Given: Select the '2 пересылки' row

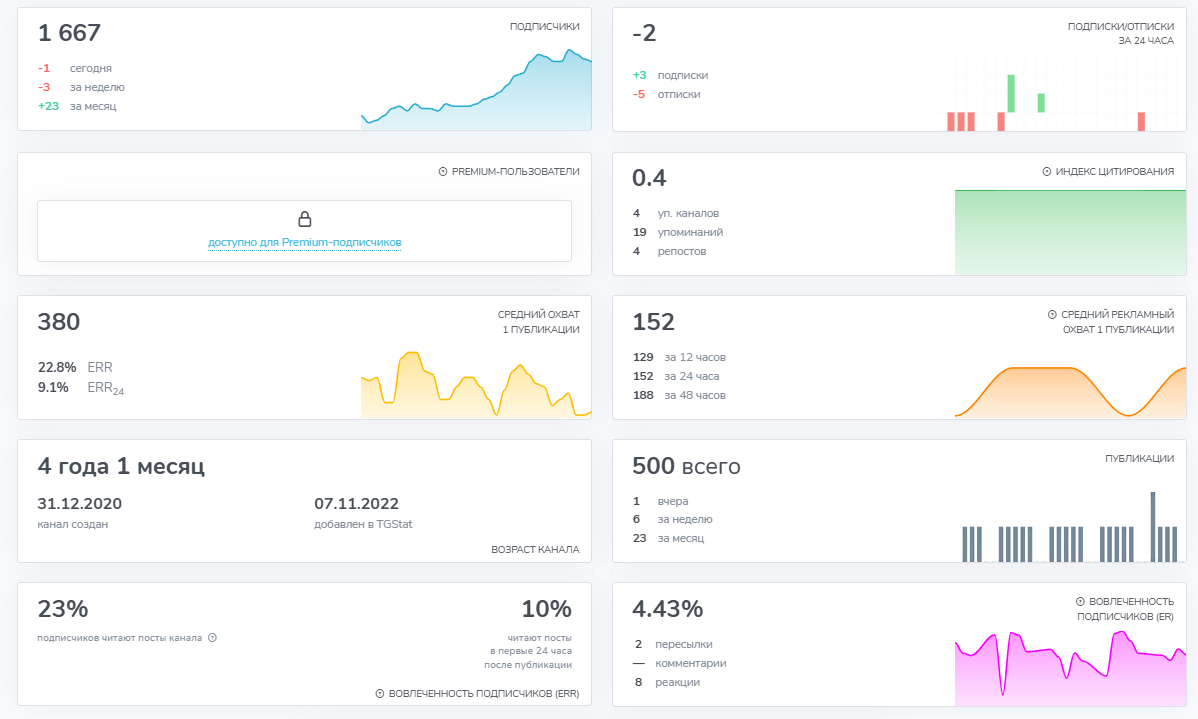Looking at the screenshot, I should click(x=672, y=644).
